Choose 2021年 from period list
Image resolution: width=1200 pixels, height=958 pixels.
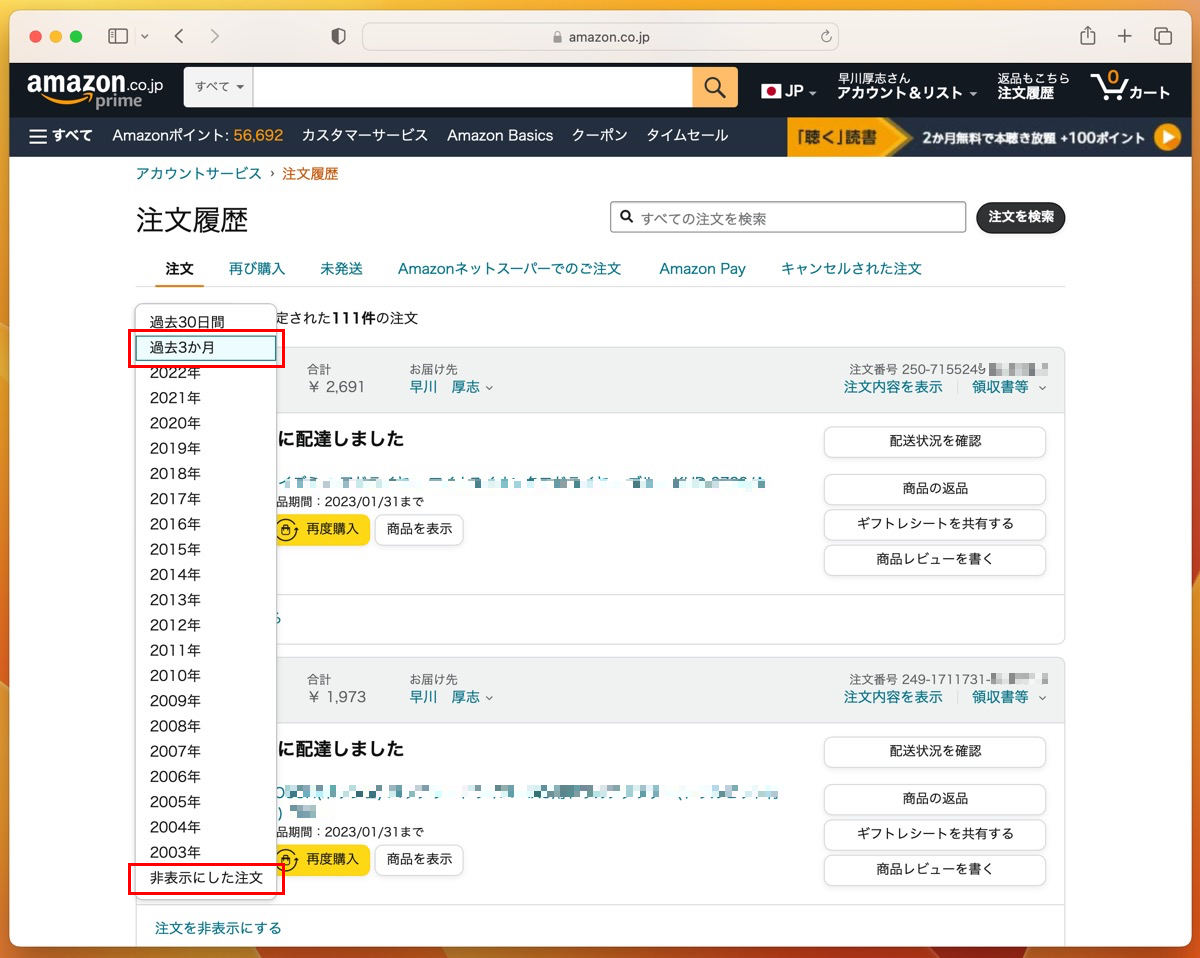click(205, 398)
